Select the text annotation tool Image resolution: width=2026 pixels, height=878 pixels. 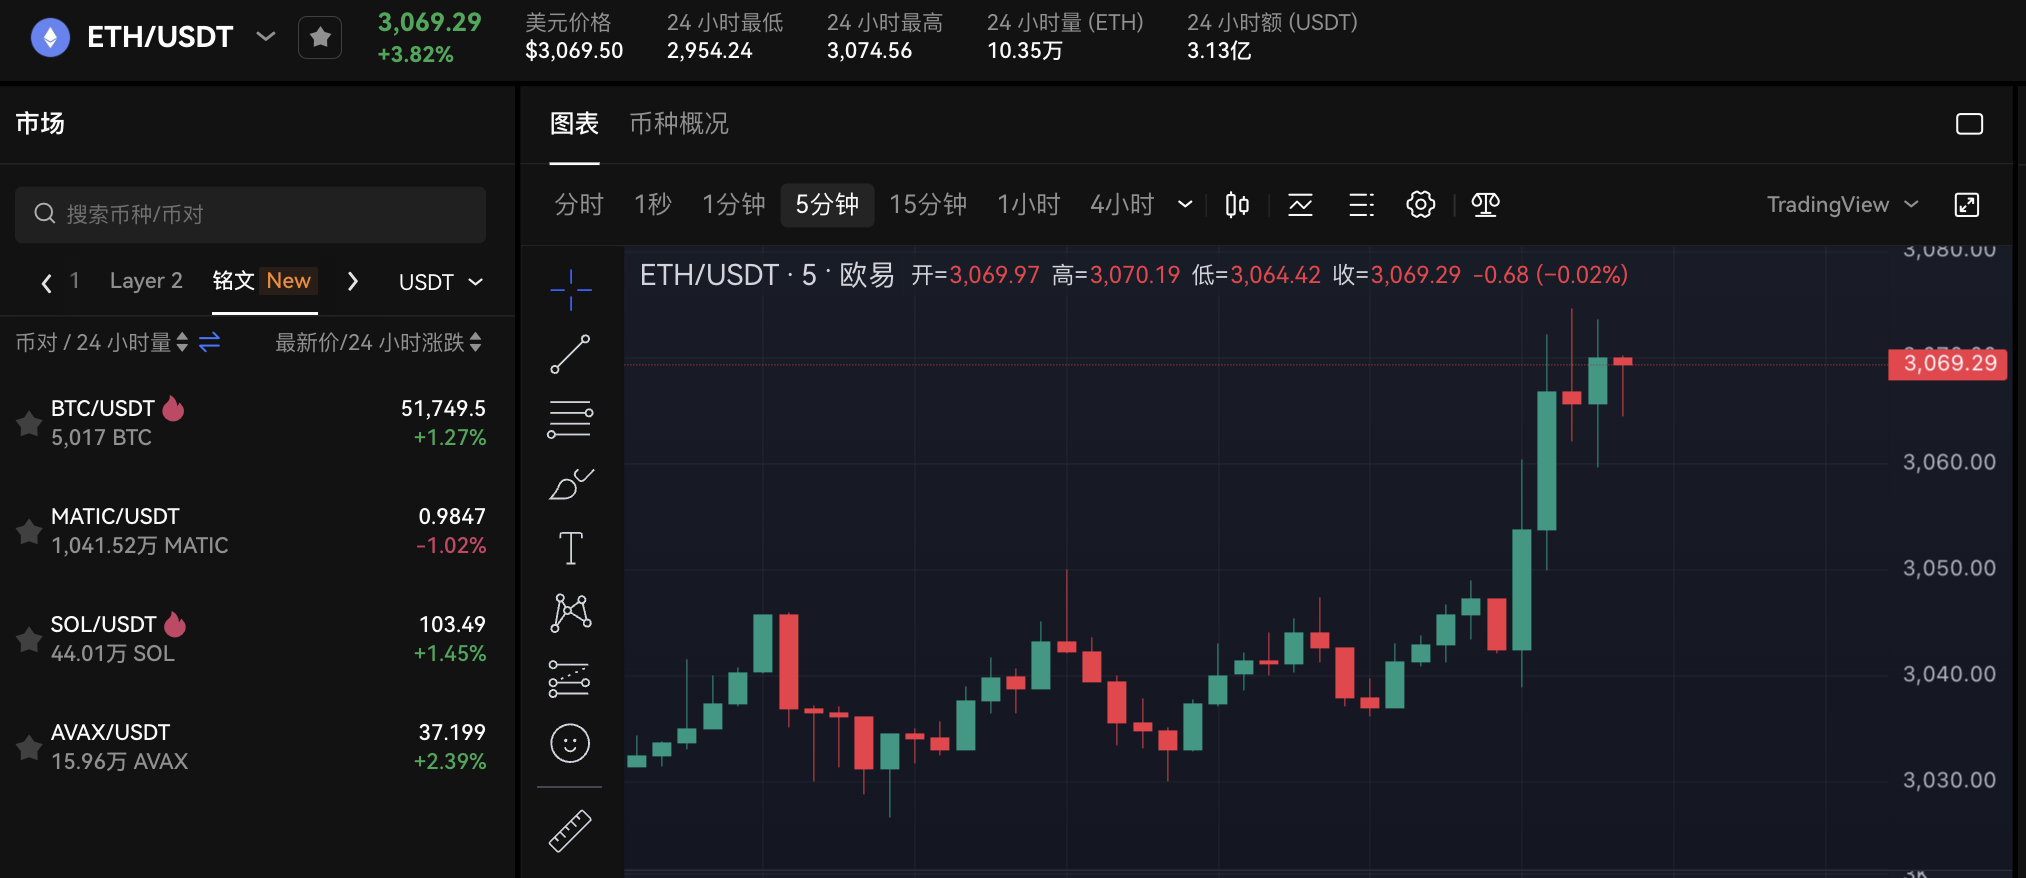(x=570, y=548)
